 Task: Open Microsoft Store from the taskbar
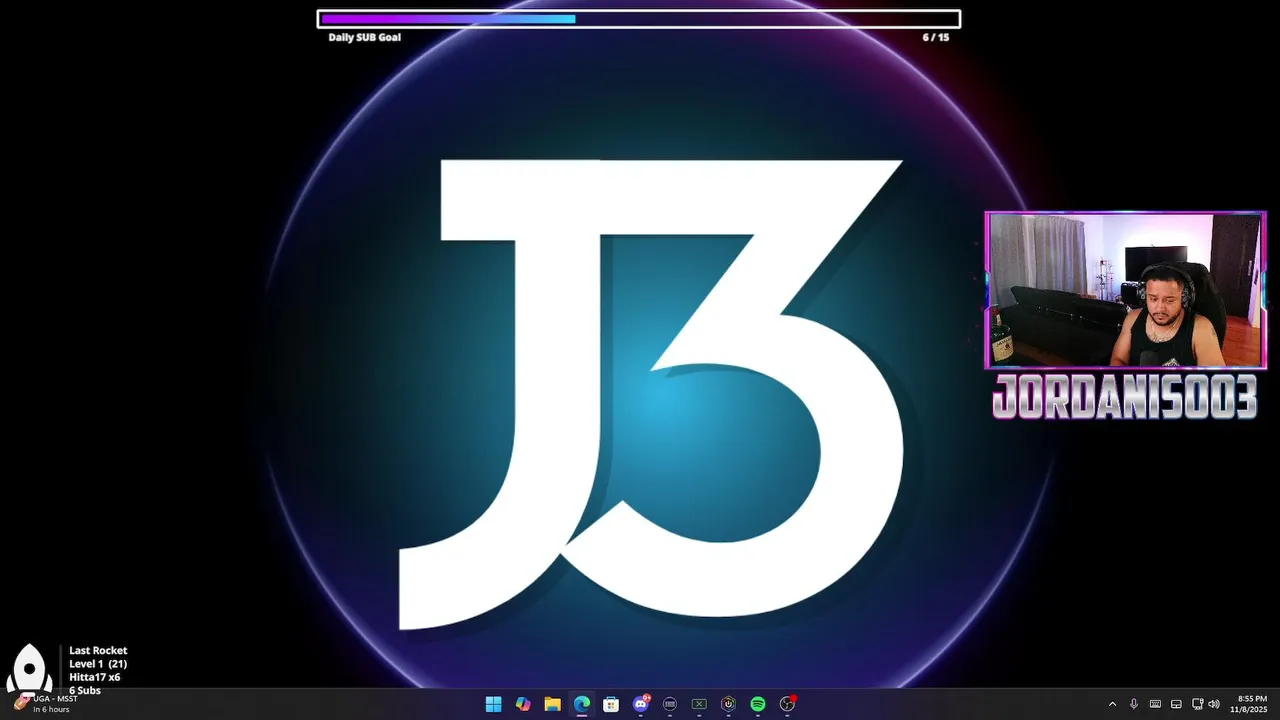coord(611,704)
